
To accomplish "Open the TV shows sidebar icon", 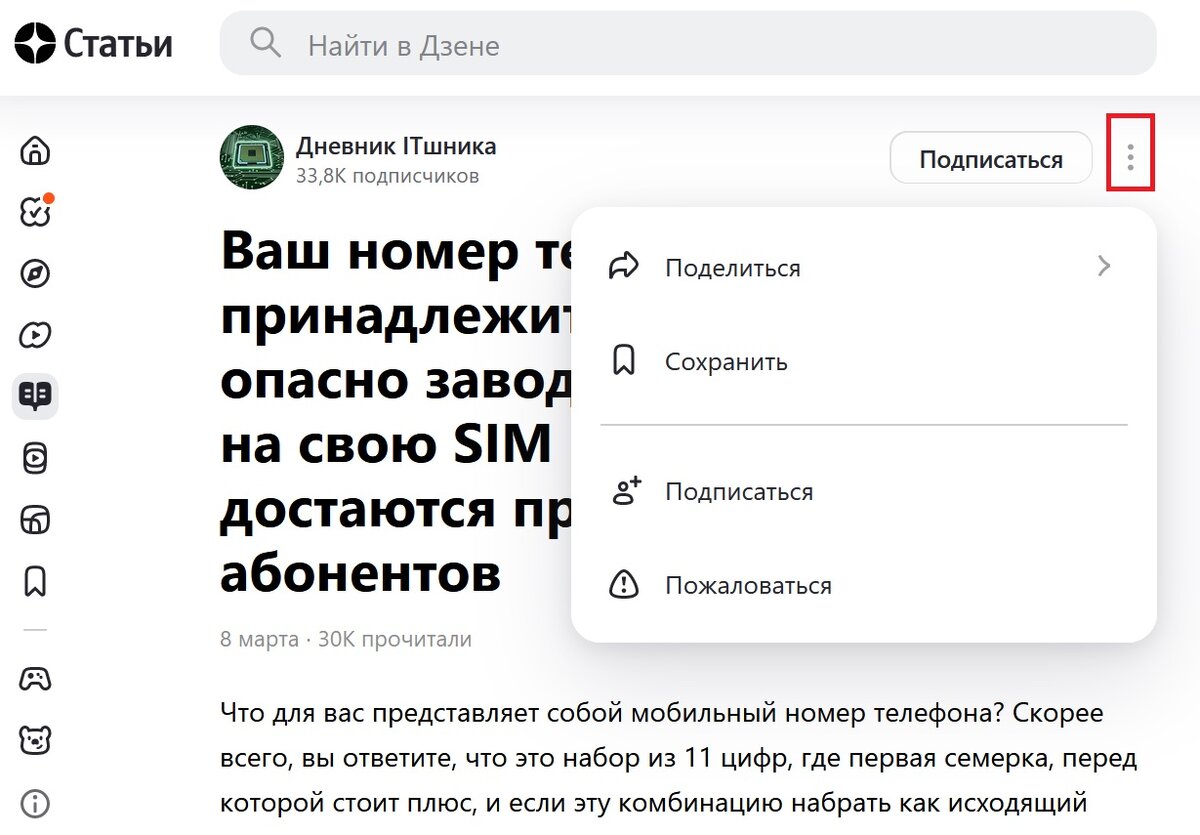I will pos(35,520).
